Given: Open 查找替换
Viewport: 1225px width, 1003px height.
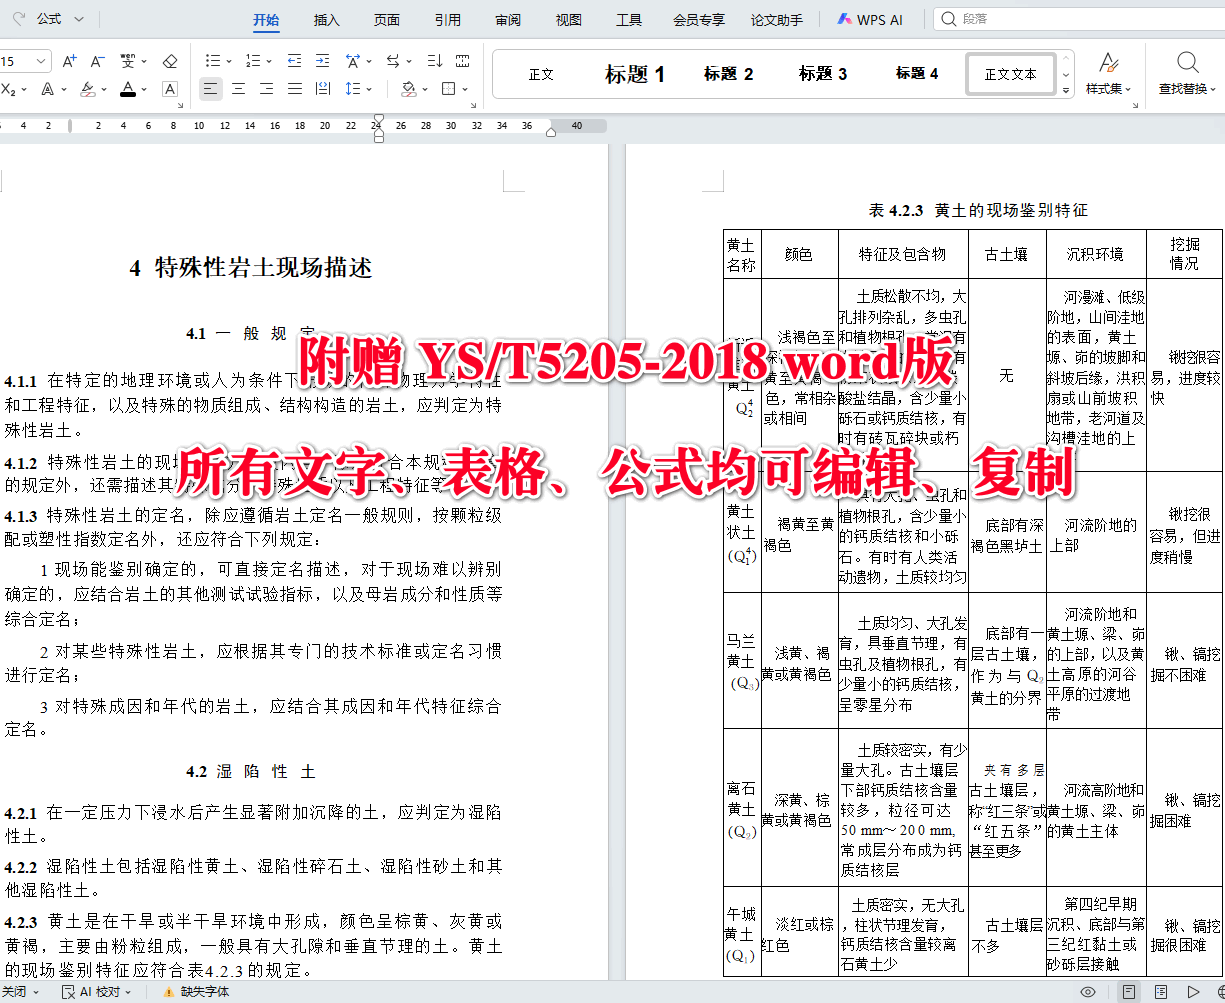Looking at the screenshot, I should point(1186,74).
